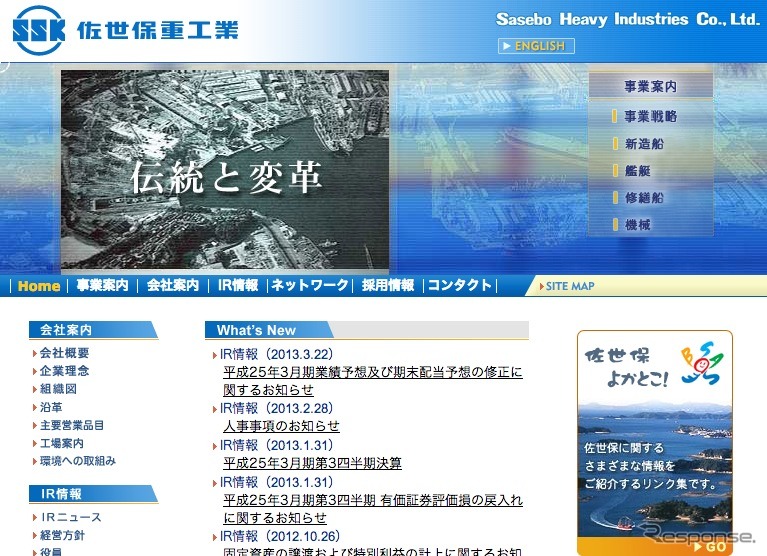Click the IR情報 sidebar section header
This screenshot has width=767, height=556.
pos(93,494)
